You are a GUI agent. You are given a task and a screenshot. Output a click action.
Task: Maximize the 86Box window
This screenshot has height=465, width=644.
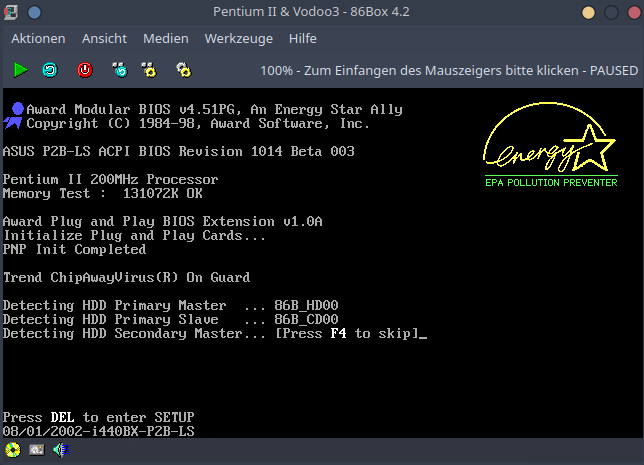611,12
